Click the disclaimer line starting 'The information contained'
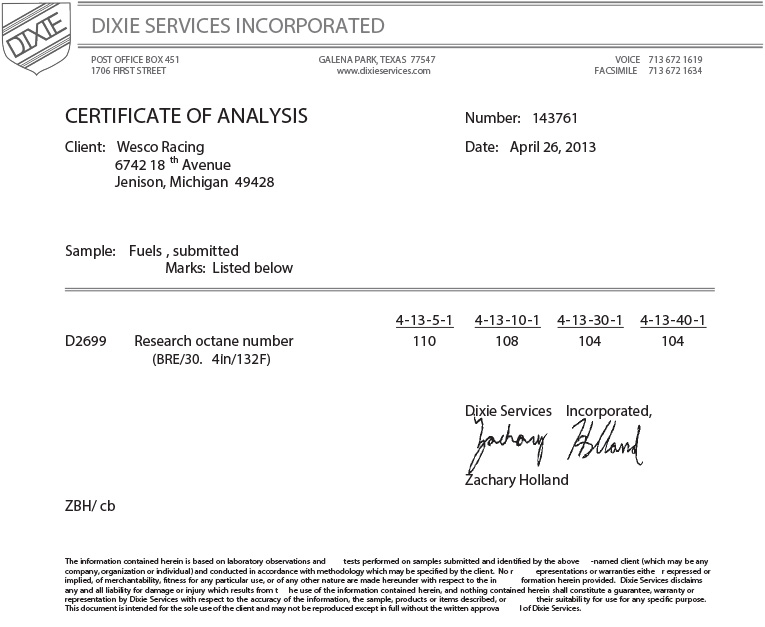The height and width of the screenshot is (627, 765). (386, 561)
